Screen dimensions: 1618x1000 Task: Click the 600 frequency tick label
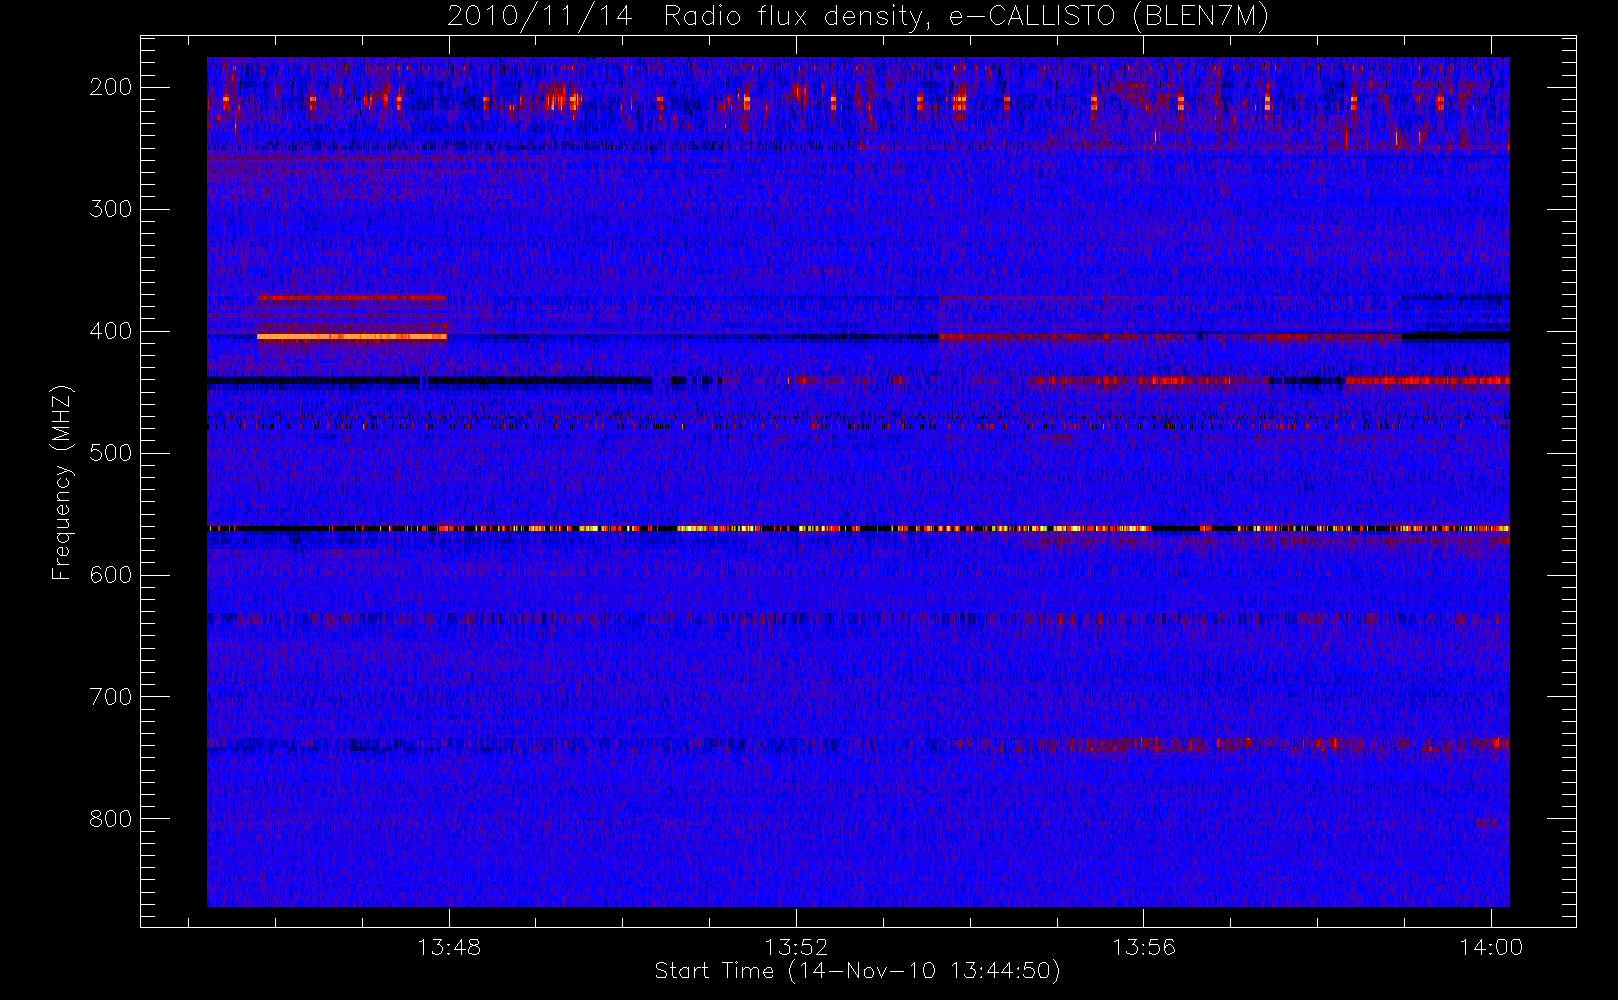pyautogui.click(x=110, y=575)
